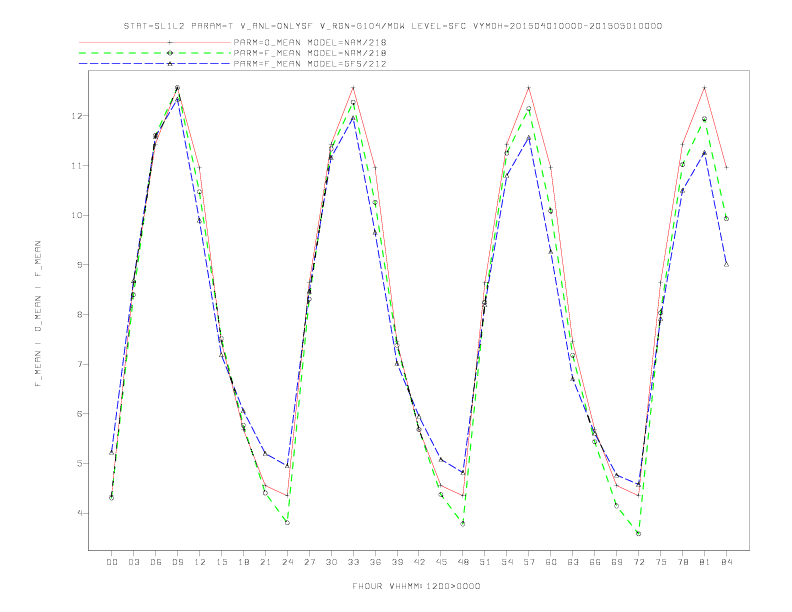The width and height of the screenshot is (792, 612).
Task: Click green circle data marker at hour 72
Action: (x=638, y=534)
